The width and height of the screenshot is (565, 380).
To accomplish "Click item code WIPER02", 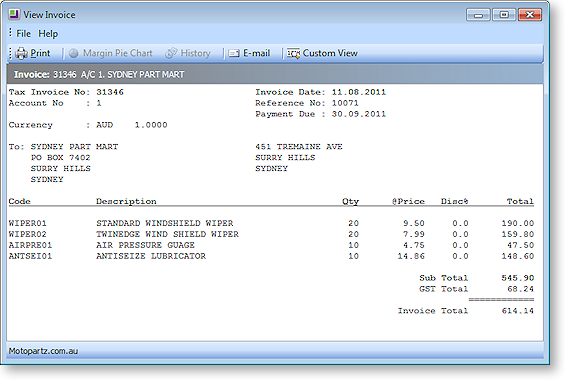I will [x=28, y=234].
